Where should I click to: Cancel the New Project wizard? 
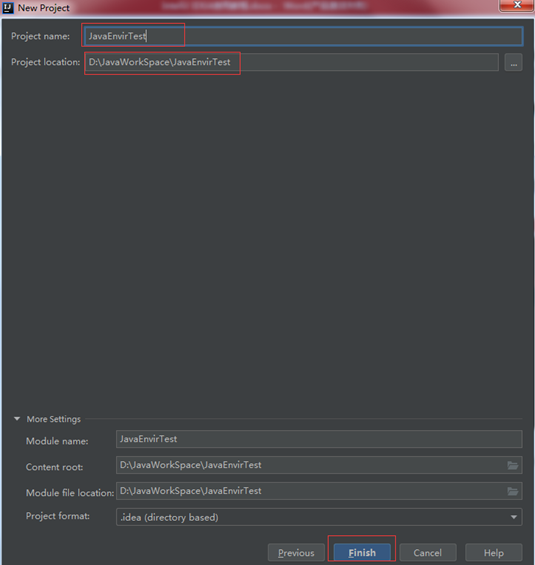pos(428,553)
